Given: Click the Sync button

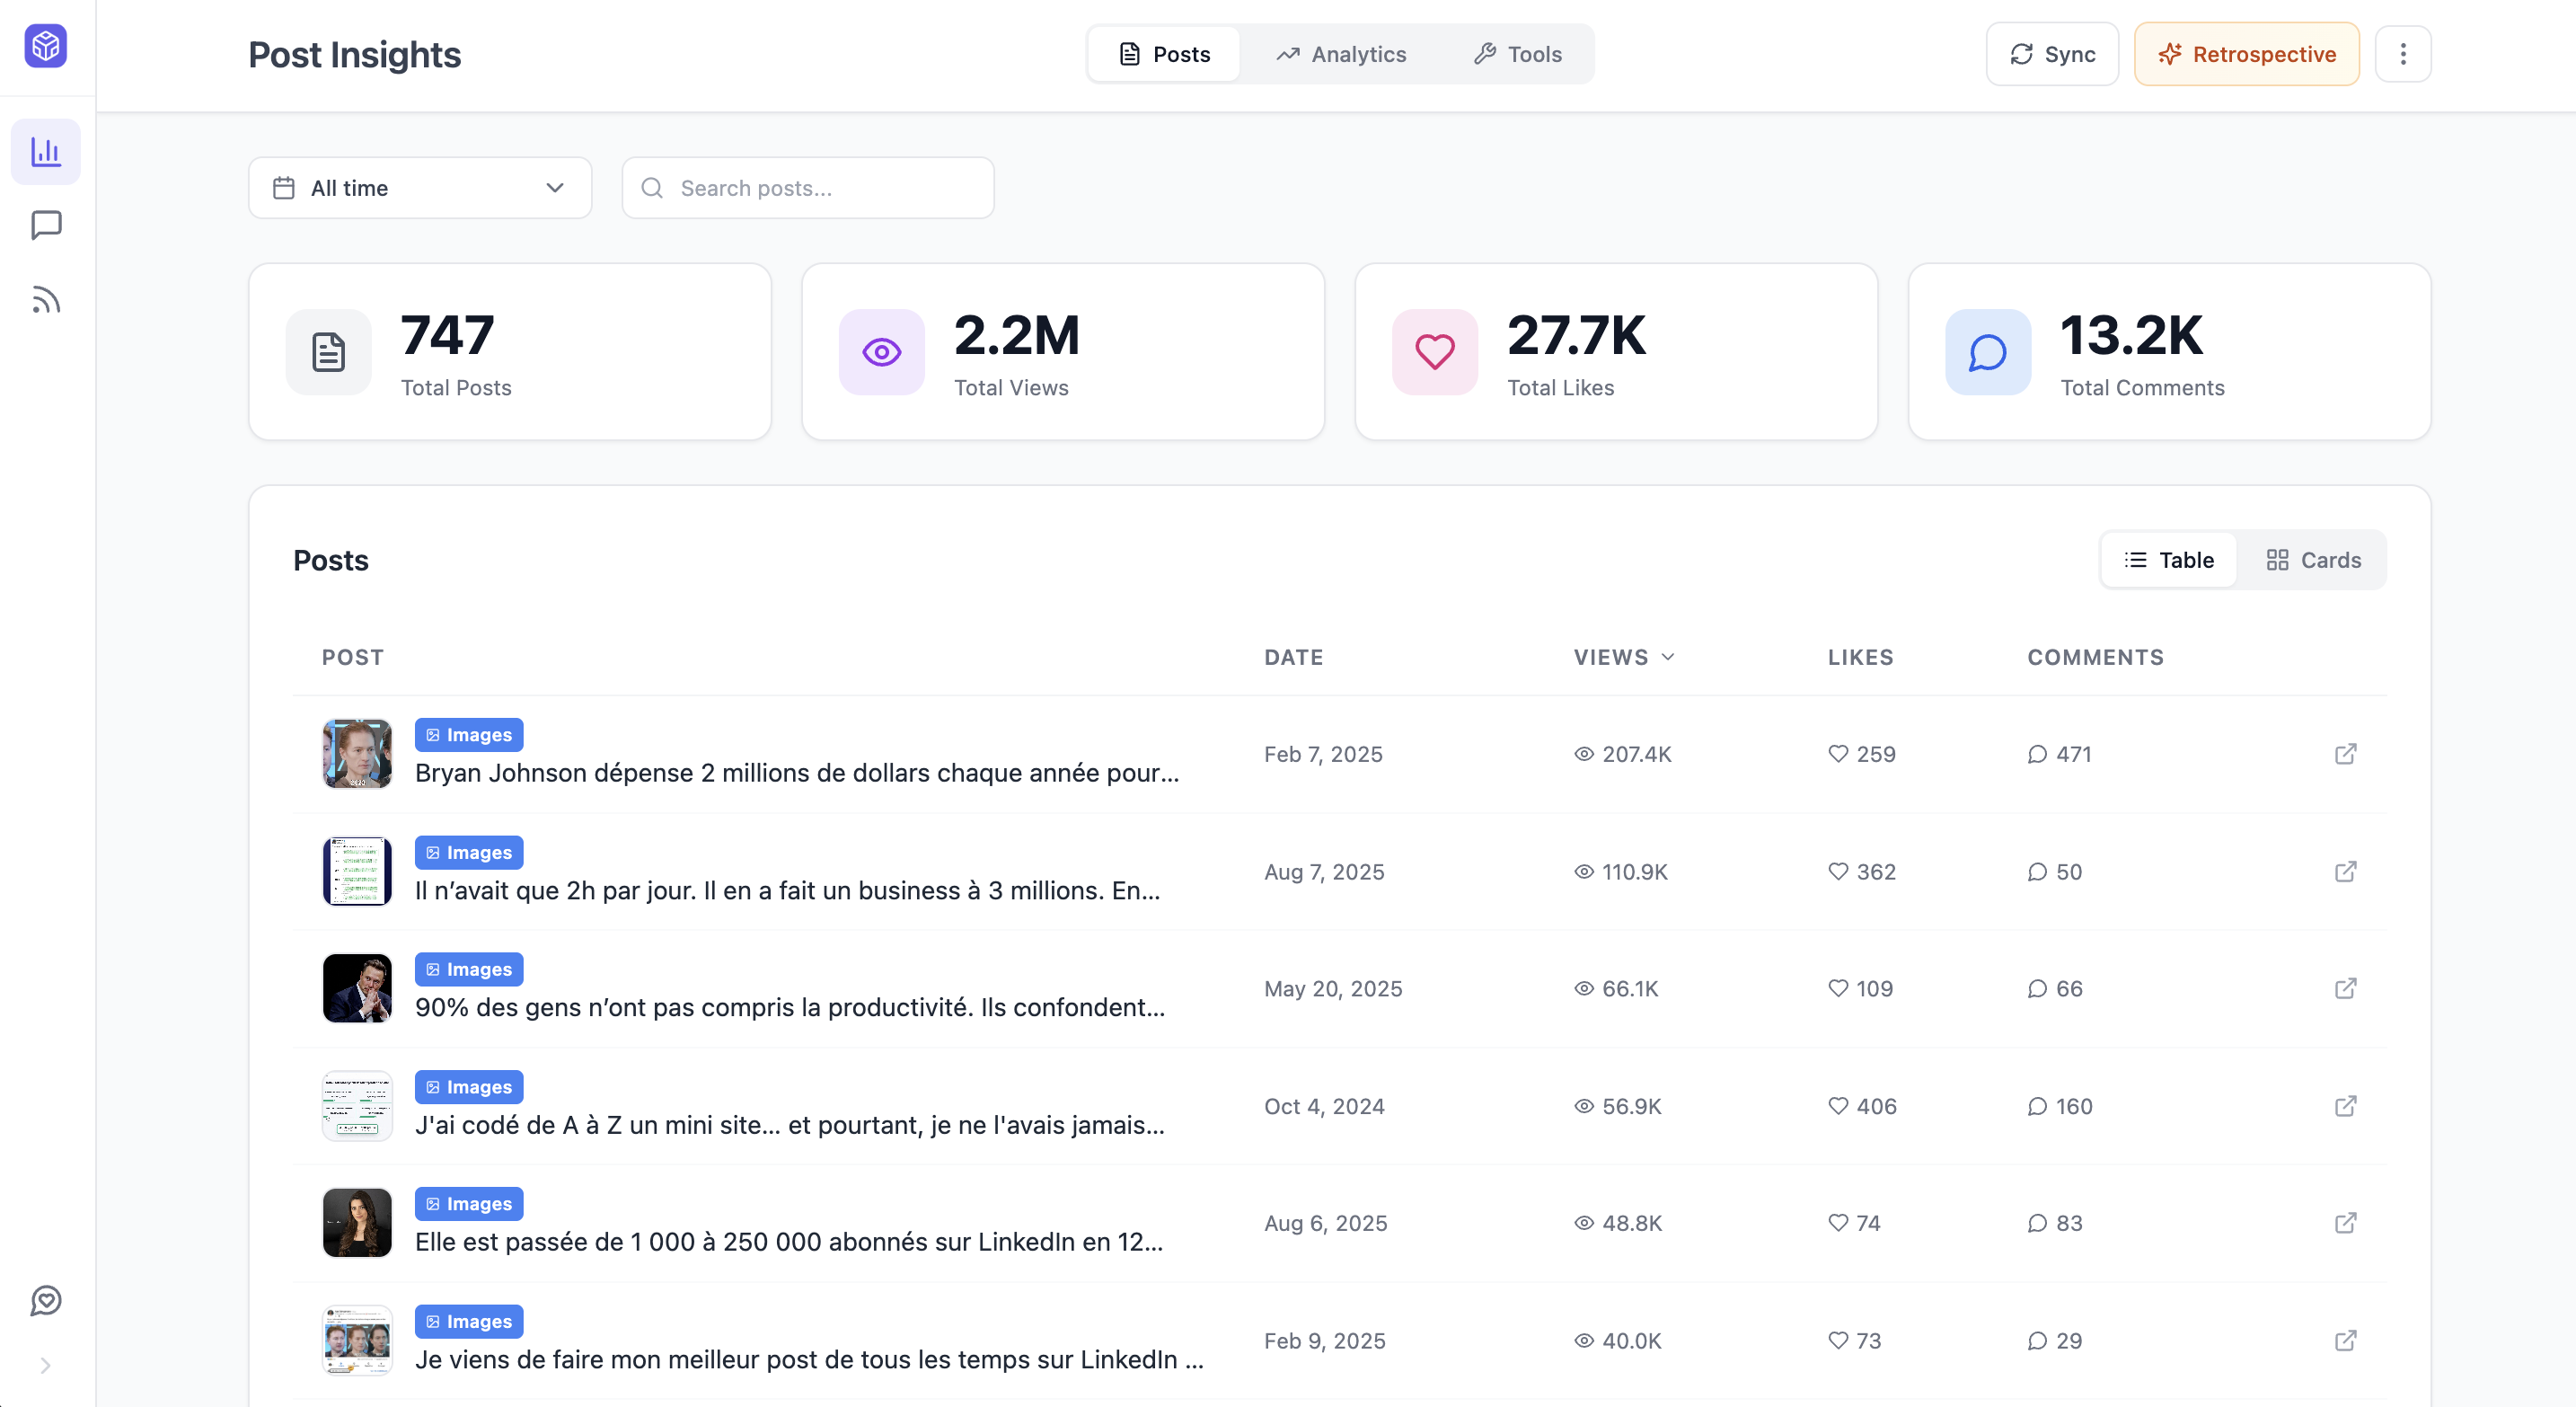Looking at the screenshot, I should click(2052, 54).
